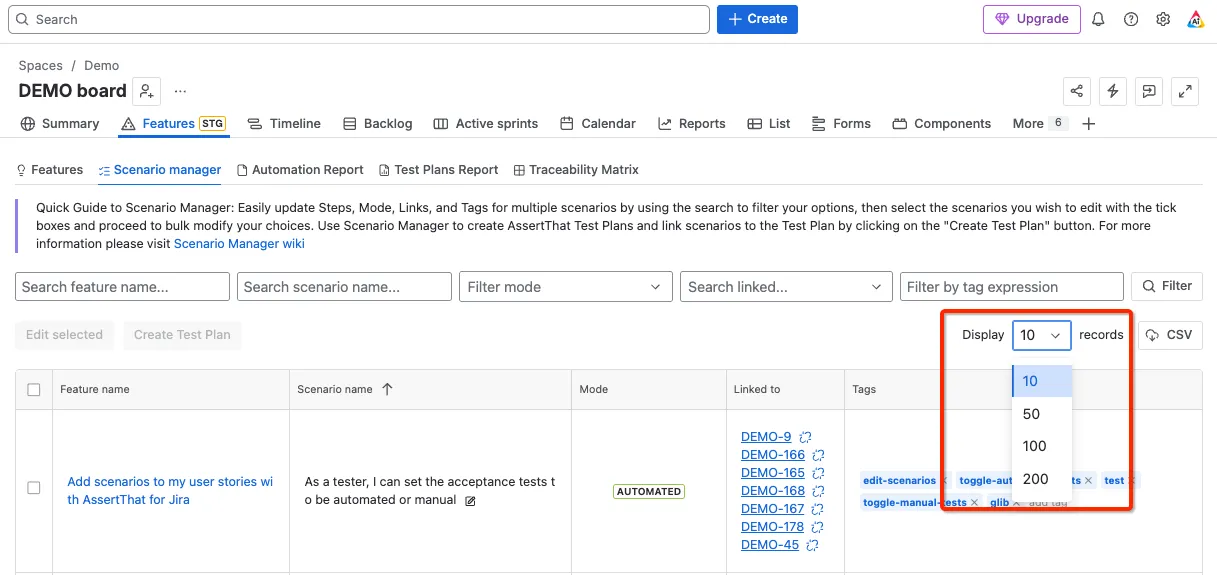
Task: Choose 50 records in the dropdown list
Action: pyautogui.click(x=1042, y=414)
